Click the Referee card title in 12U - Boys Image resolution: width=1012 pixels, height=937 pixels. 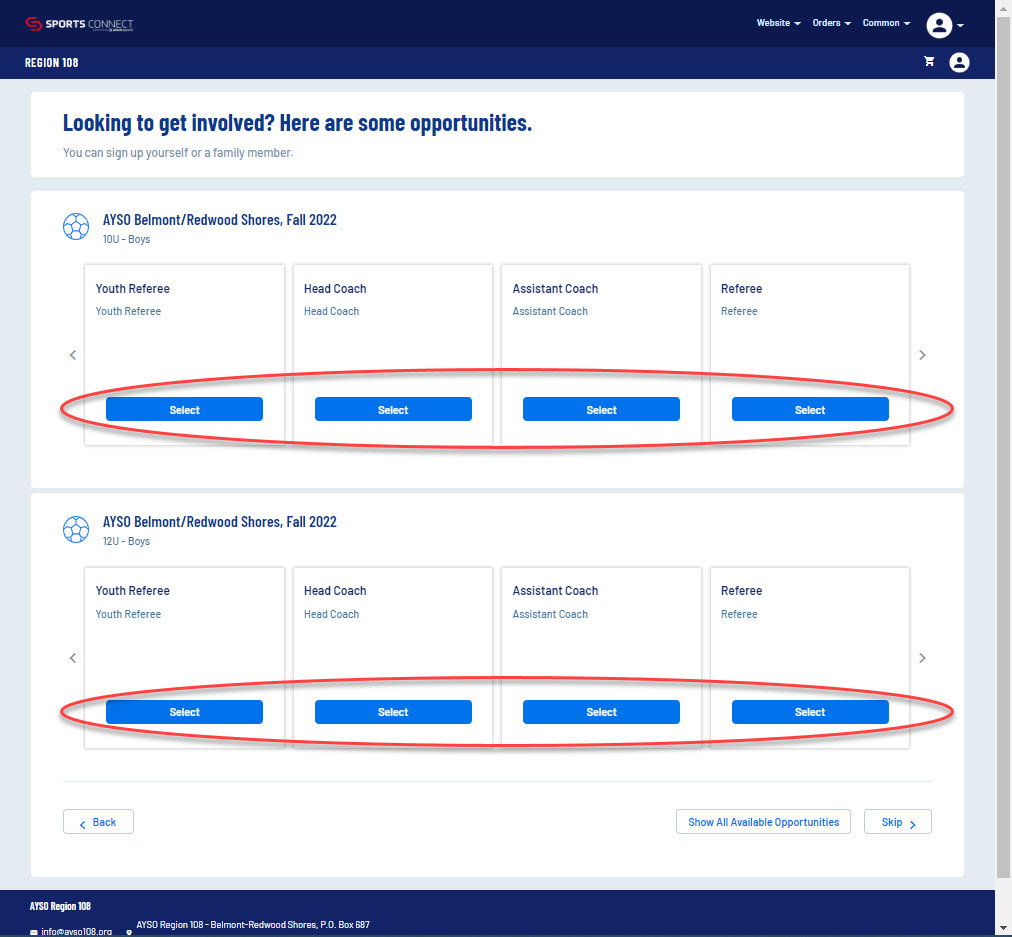pos(742,590)
